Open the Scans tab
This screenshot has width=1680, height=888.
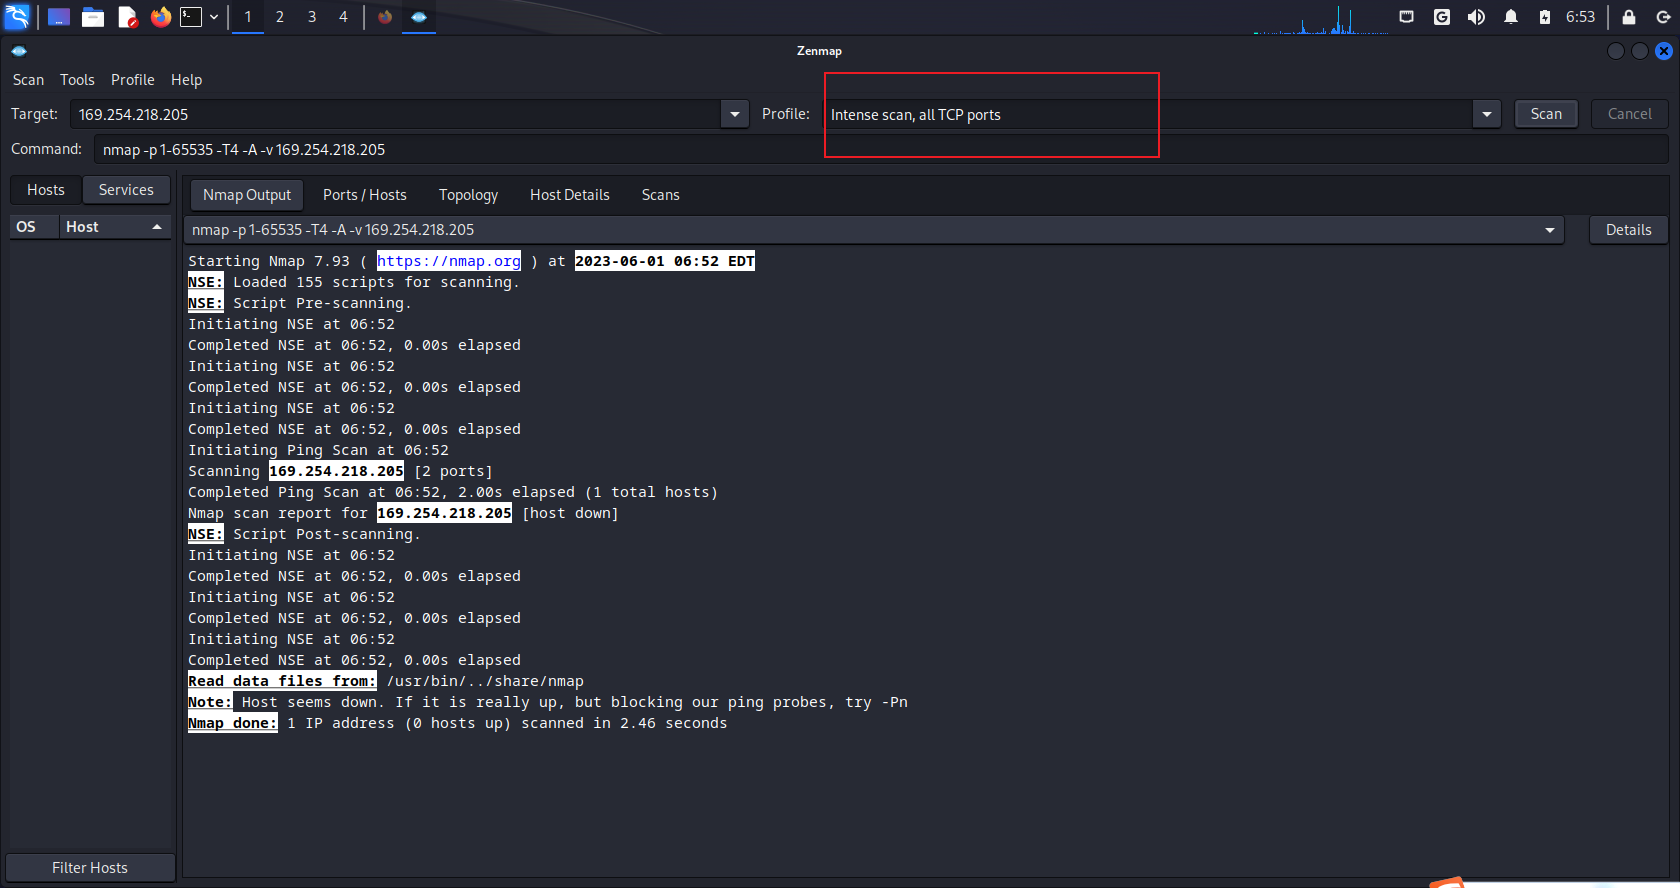click(x=661, y=195)
